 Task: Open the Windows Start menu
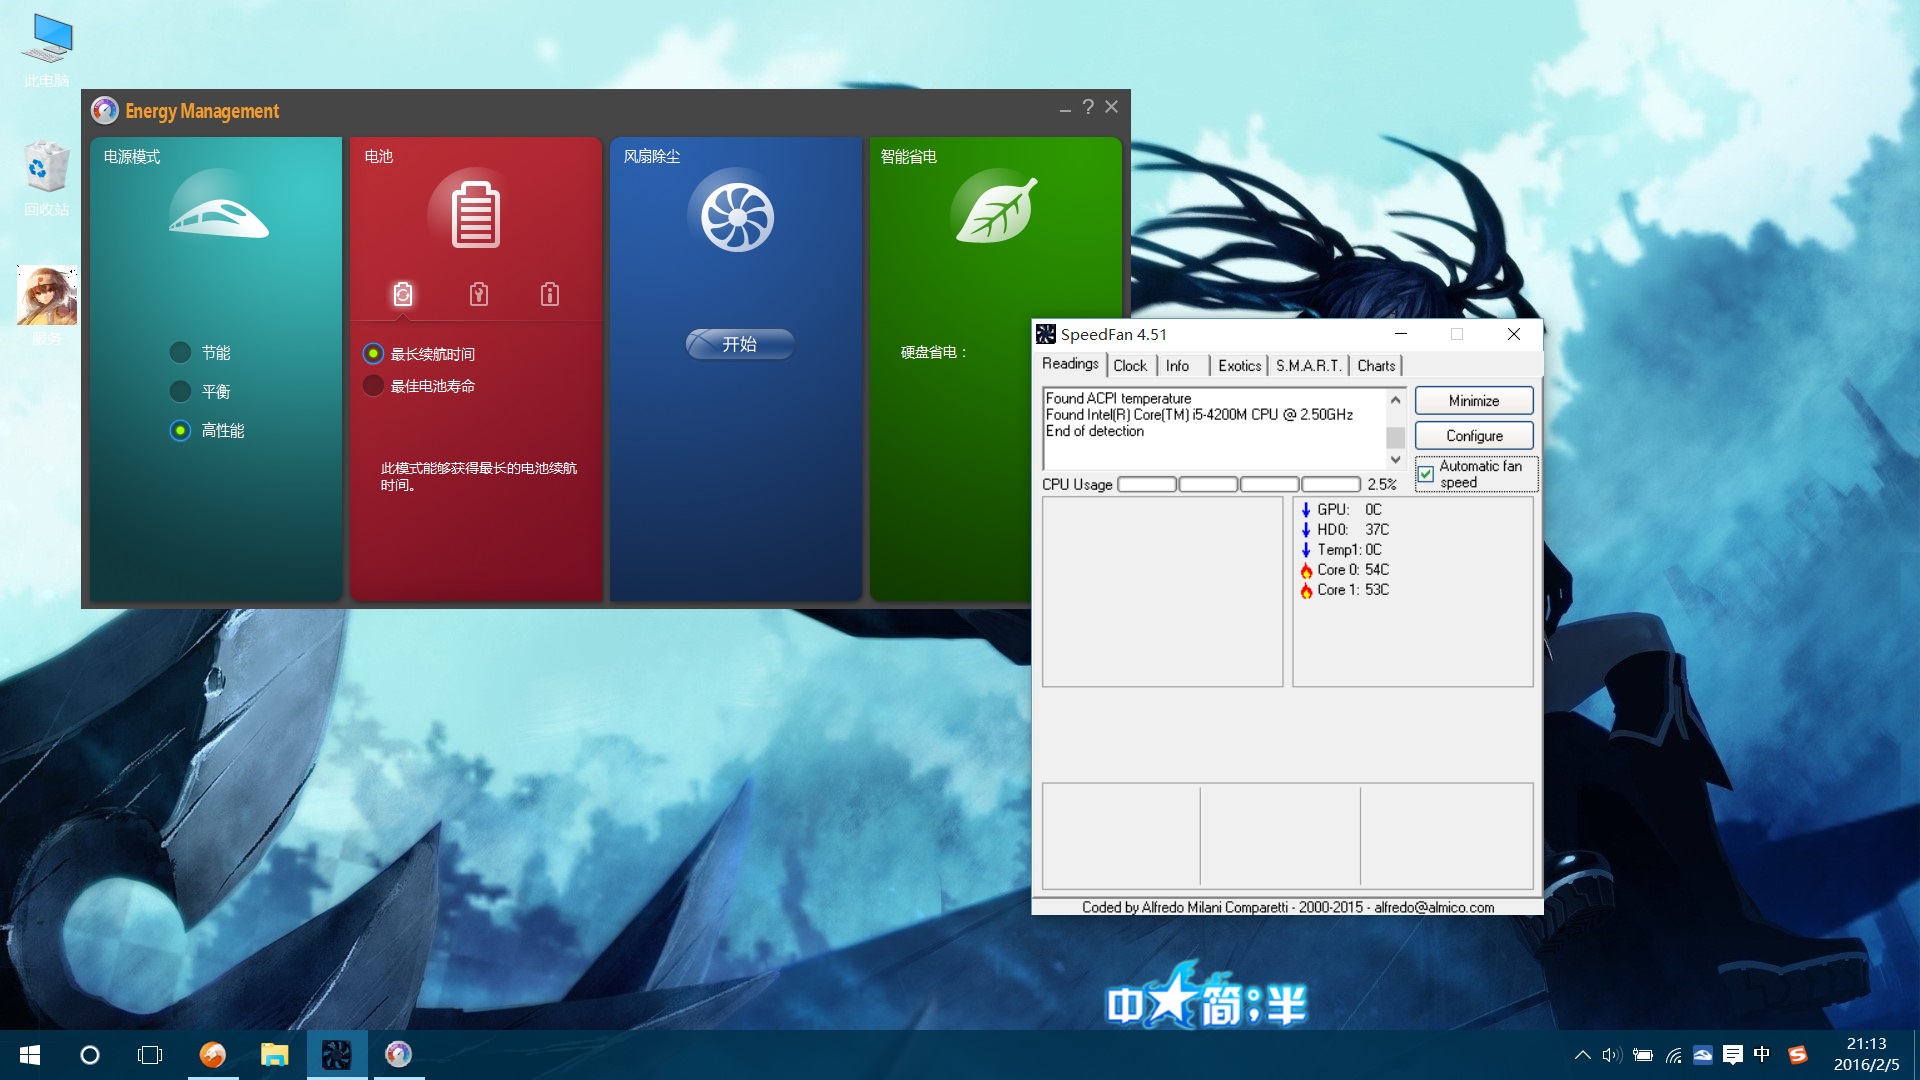[30, 1055]
